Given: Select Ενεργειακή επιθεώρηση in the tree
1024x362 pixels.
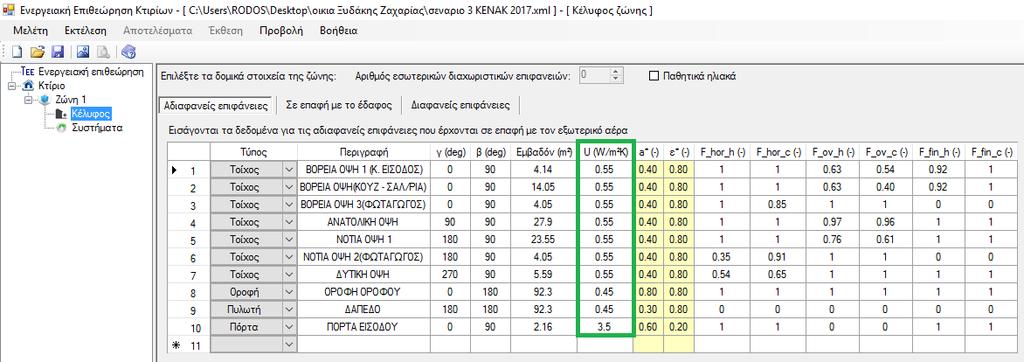Looking at the screenshot, I should (91, 72).
